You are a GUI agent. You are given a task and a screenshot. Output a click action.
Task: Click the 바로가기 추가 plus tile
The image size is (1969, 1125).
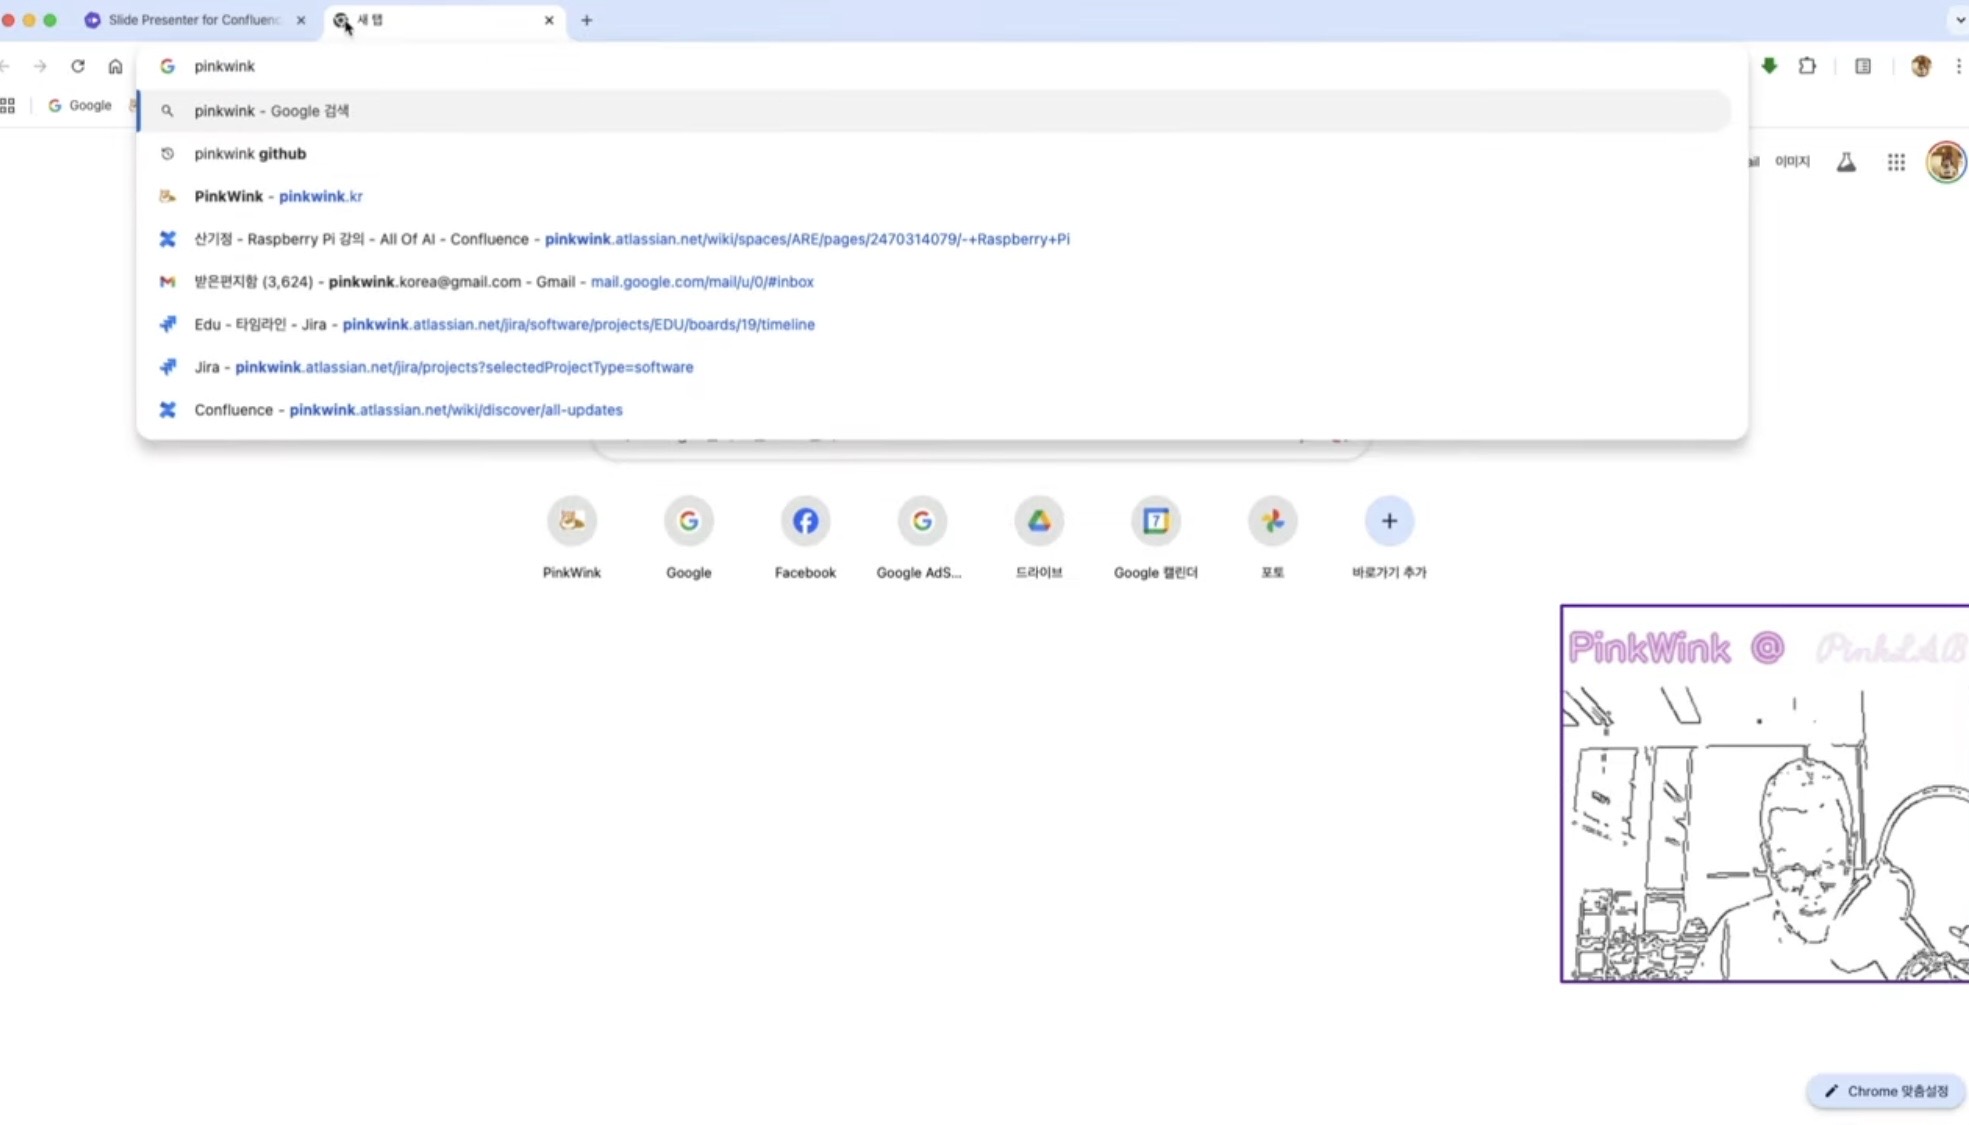(x=1389, y=537)
